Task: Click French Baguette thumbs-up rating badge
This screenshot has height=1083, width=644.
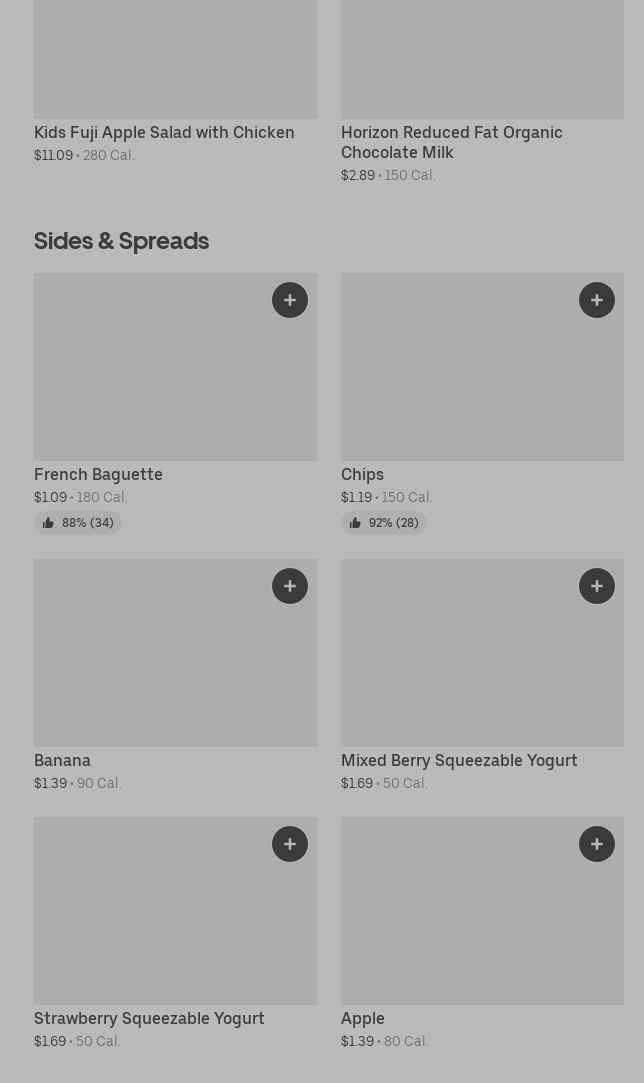Action: (78, 523)
